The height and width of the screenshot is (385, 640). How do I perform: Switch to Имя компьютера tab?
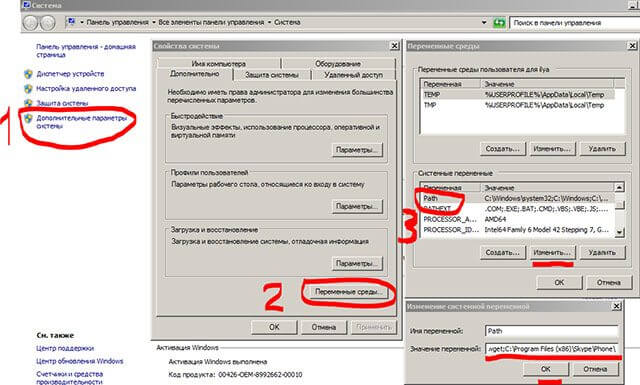click(218, 64)
